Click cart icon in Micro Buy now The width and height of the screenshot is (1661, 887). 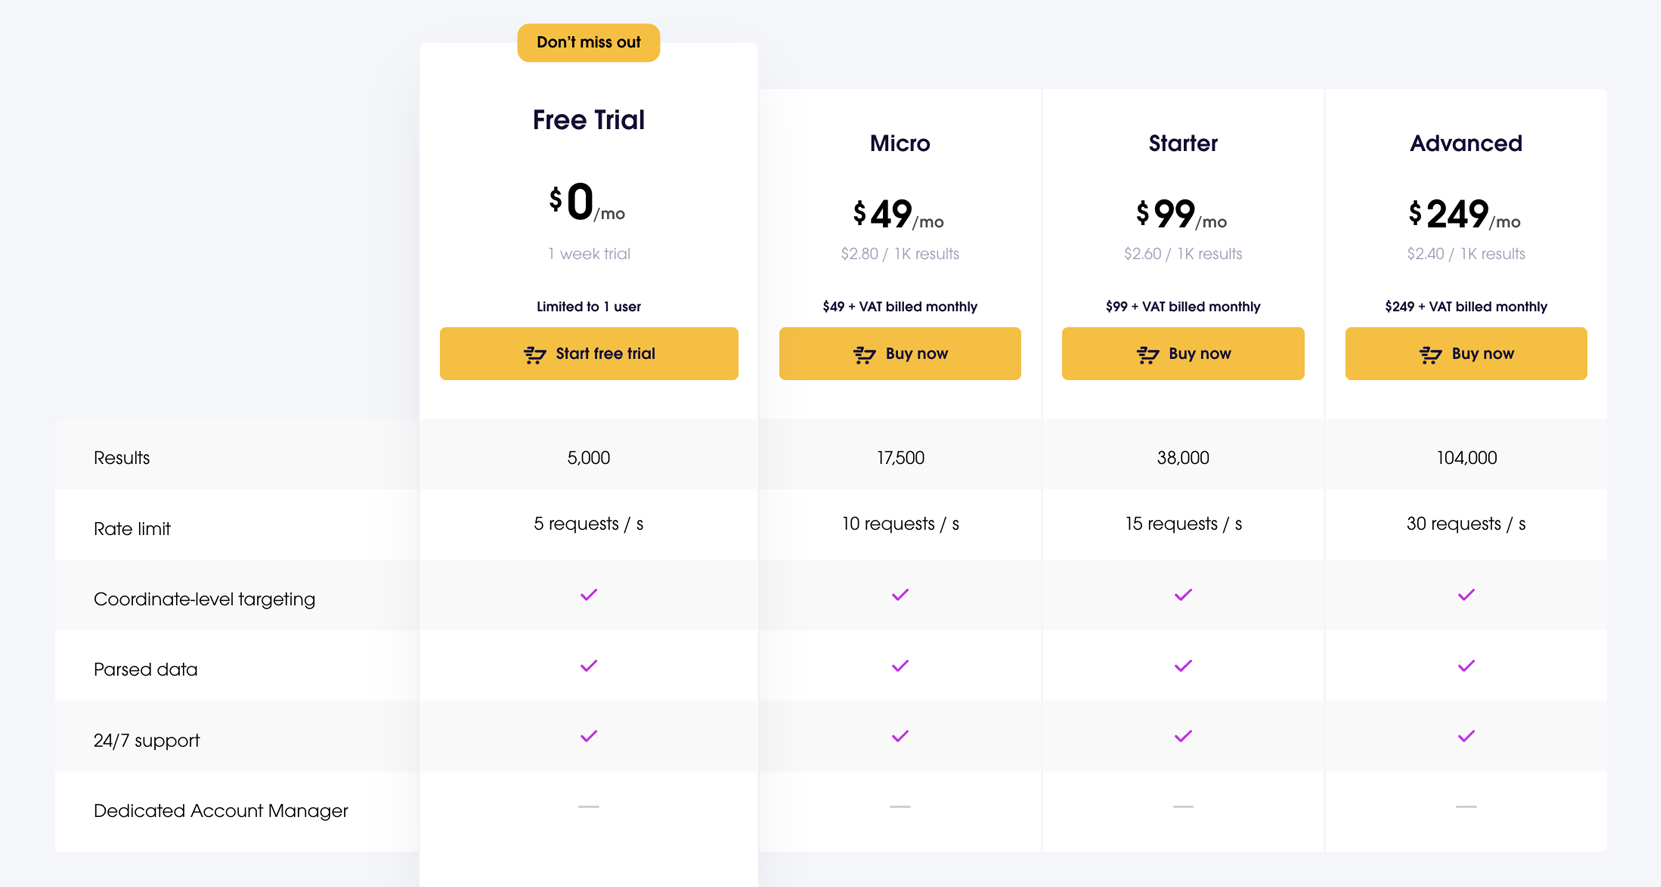864,354
